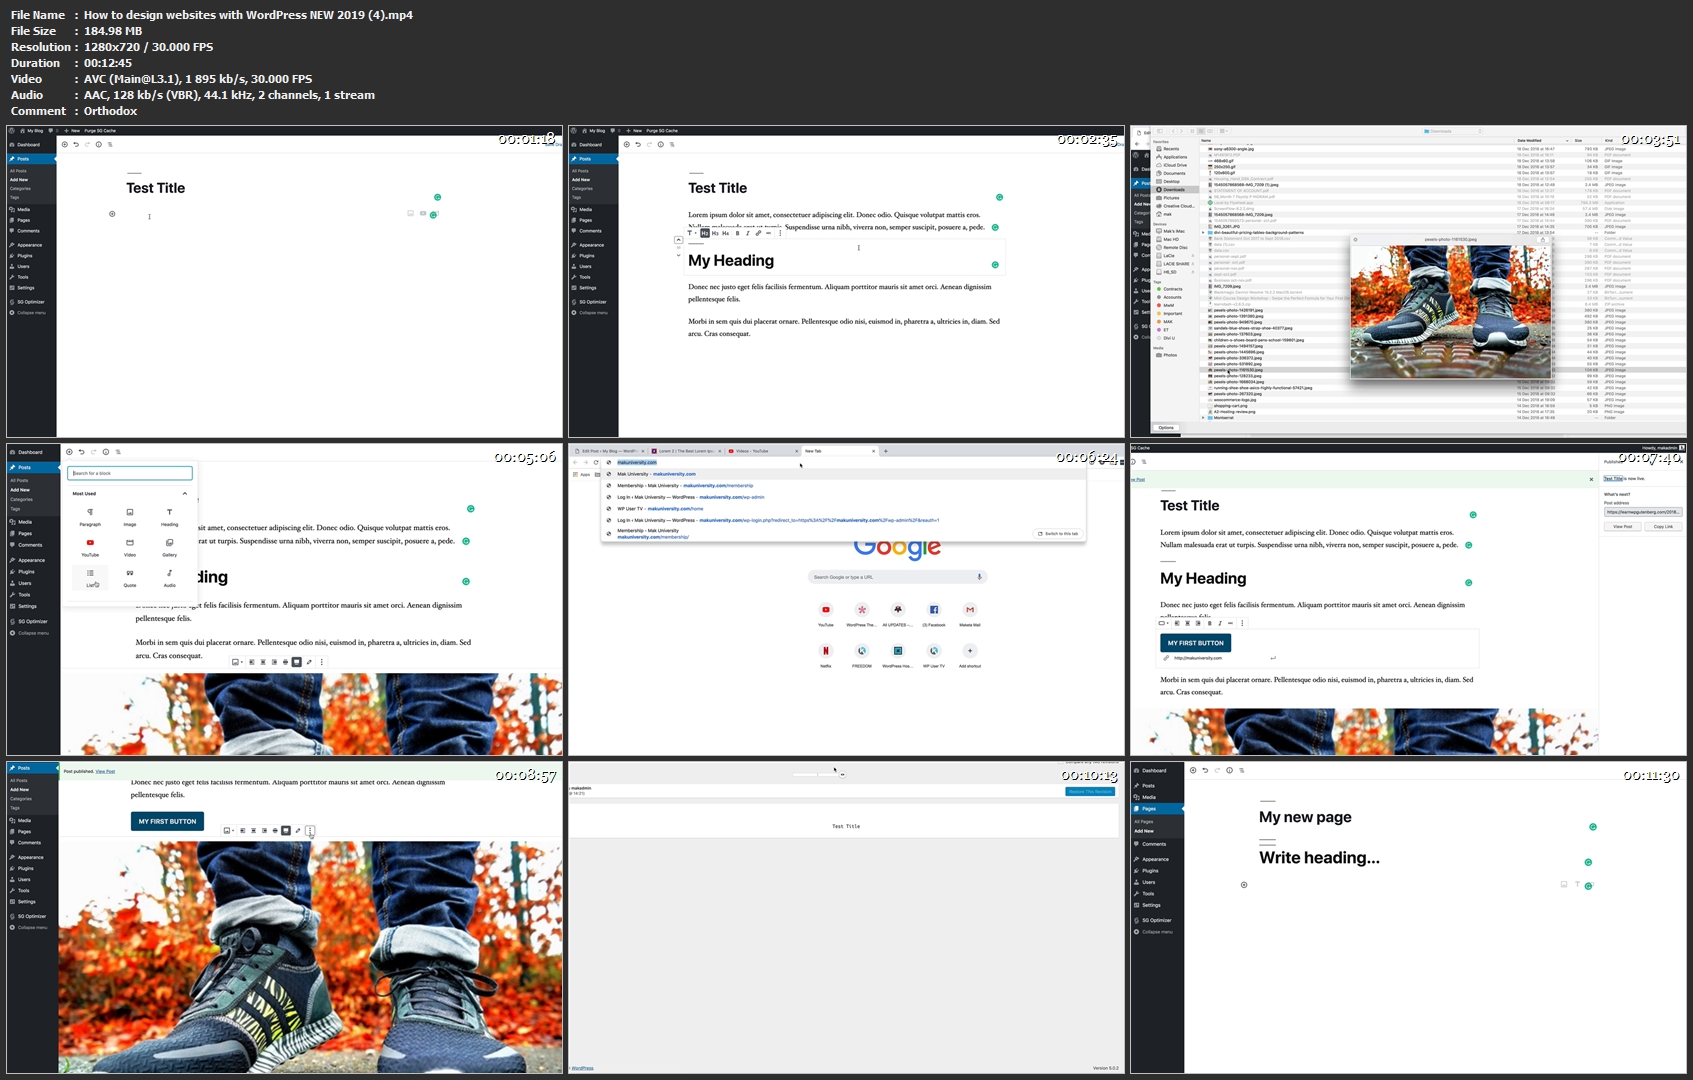Click Collapse menu in 00:01:18 frame
The width and height of the screenshot is (1693, 1080).
(x=28, y=313)
